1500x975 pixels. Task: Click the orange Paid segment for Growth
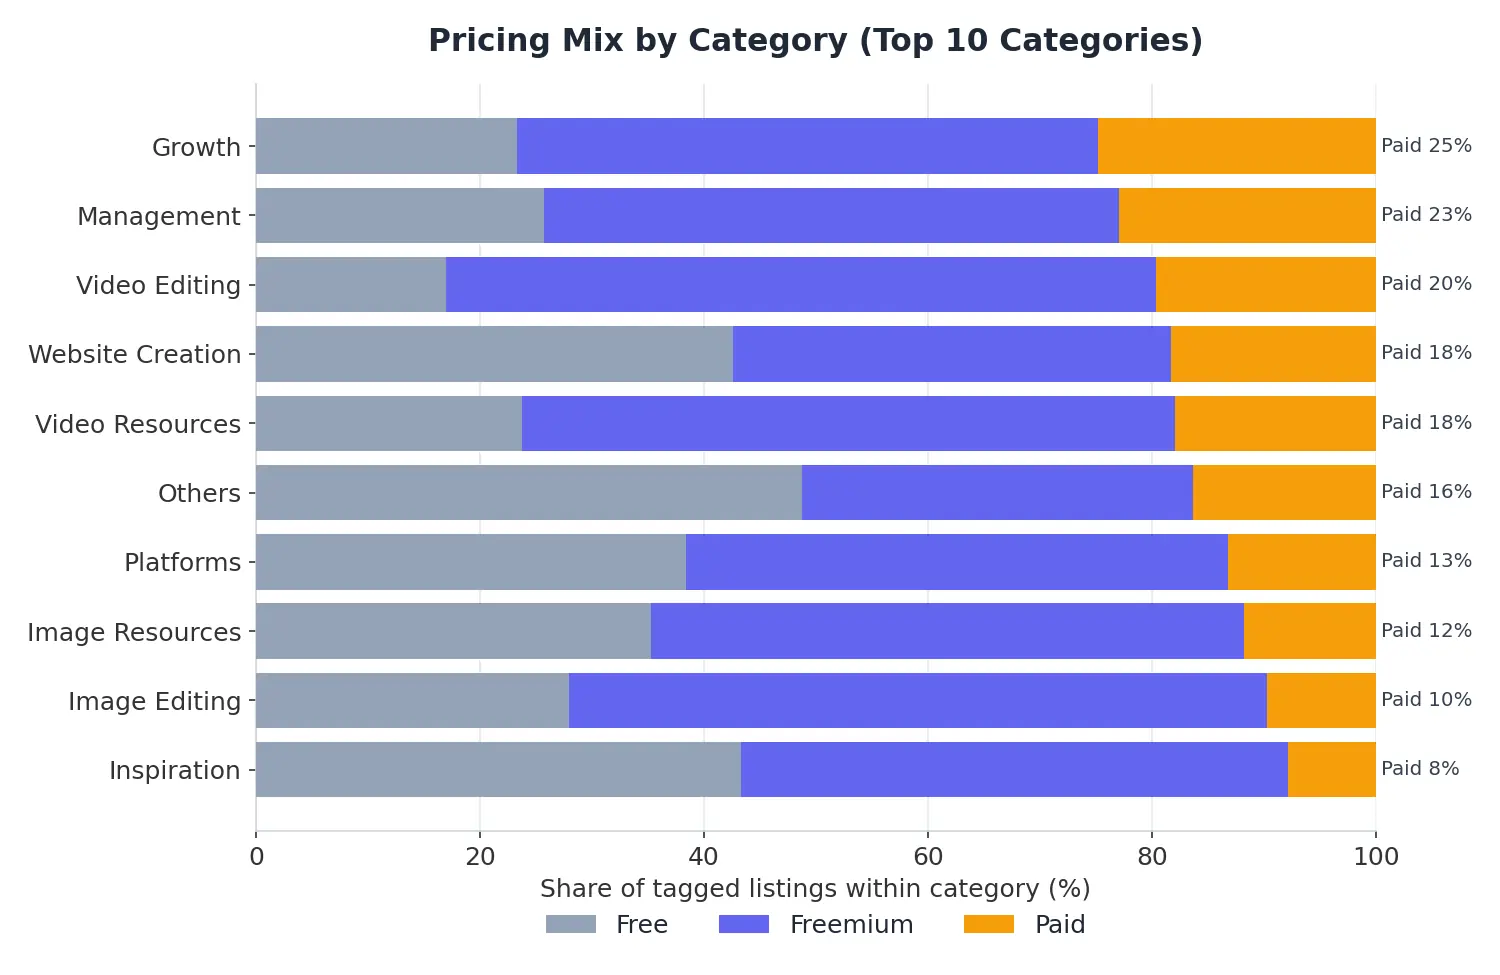coord(1237,146)
